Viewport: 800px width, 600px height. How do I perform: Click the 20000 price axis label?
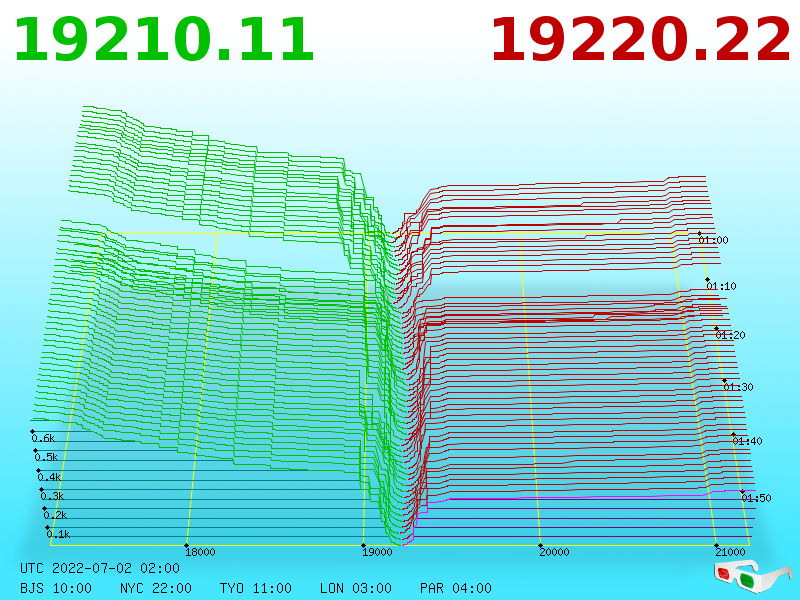tap(554, 552)
